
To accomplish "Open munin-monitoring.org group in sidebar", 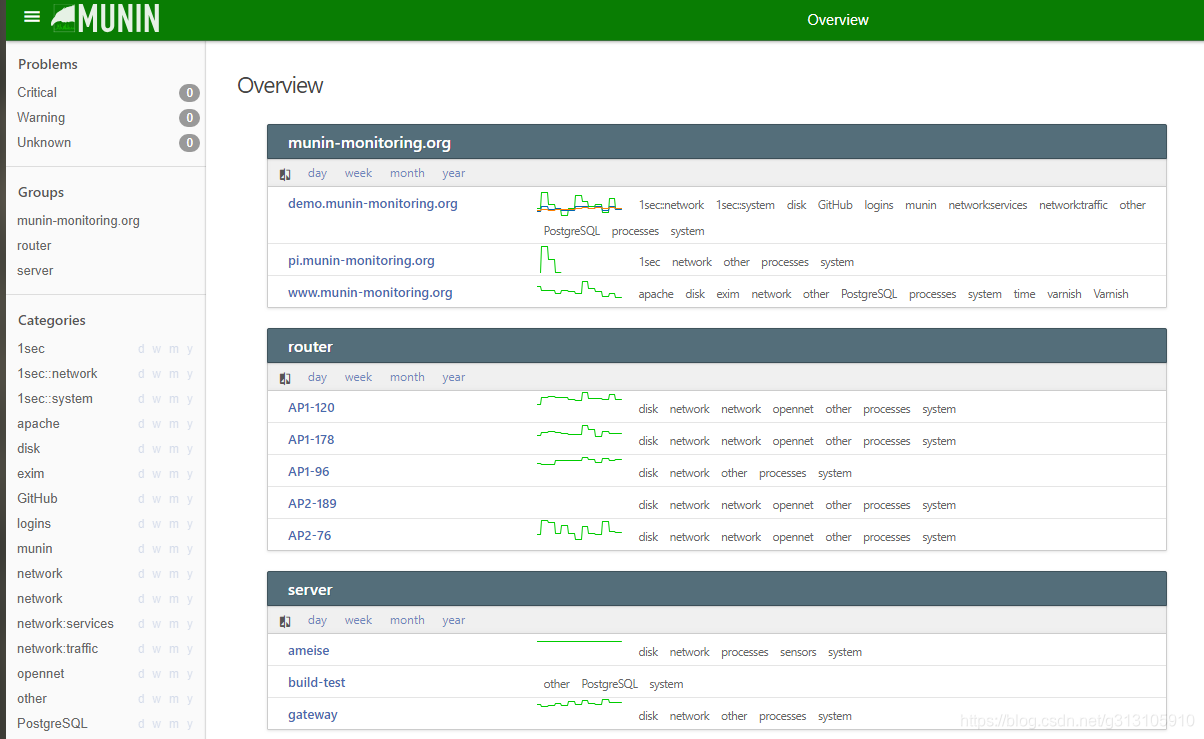I will click(78, 220).
